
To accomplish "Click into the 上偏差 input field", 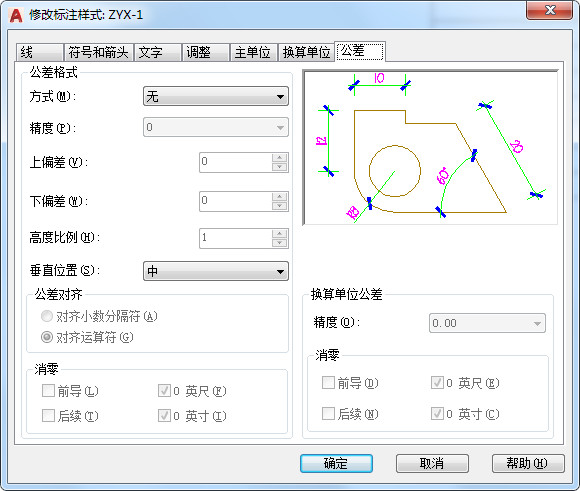I will tap(236, 162).
